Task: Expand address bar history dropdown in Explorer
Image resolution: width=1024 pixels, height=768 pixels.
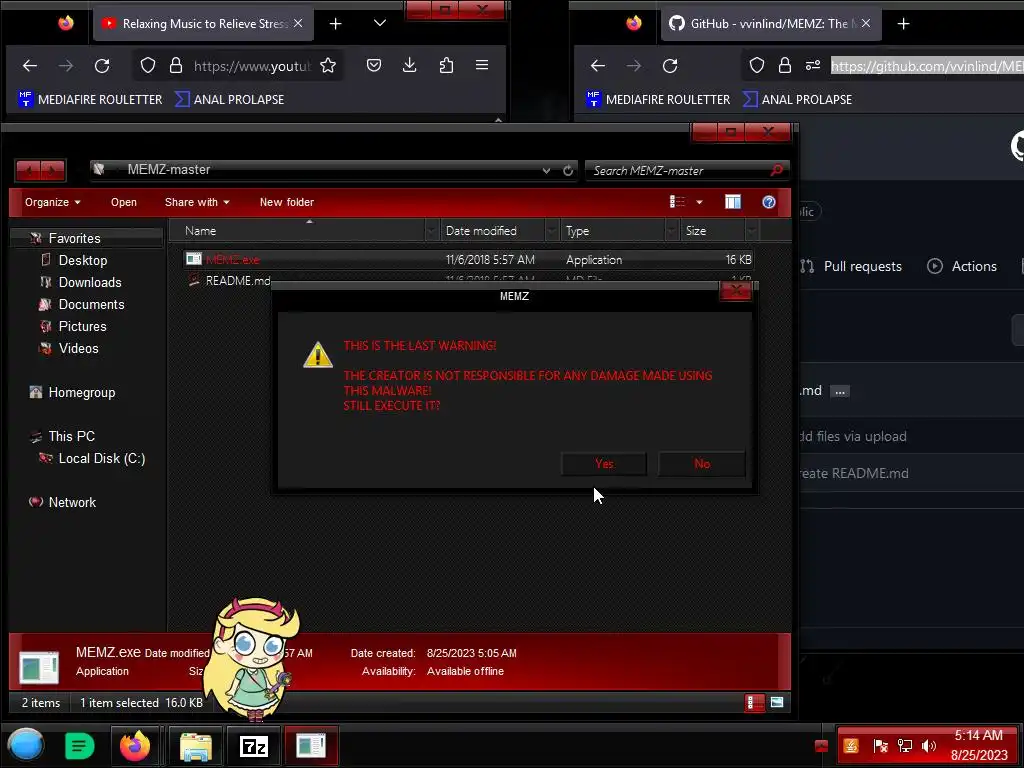Action: (x=546, y=170)
